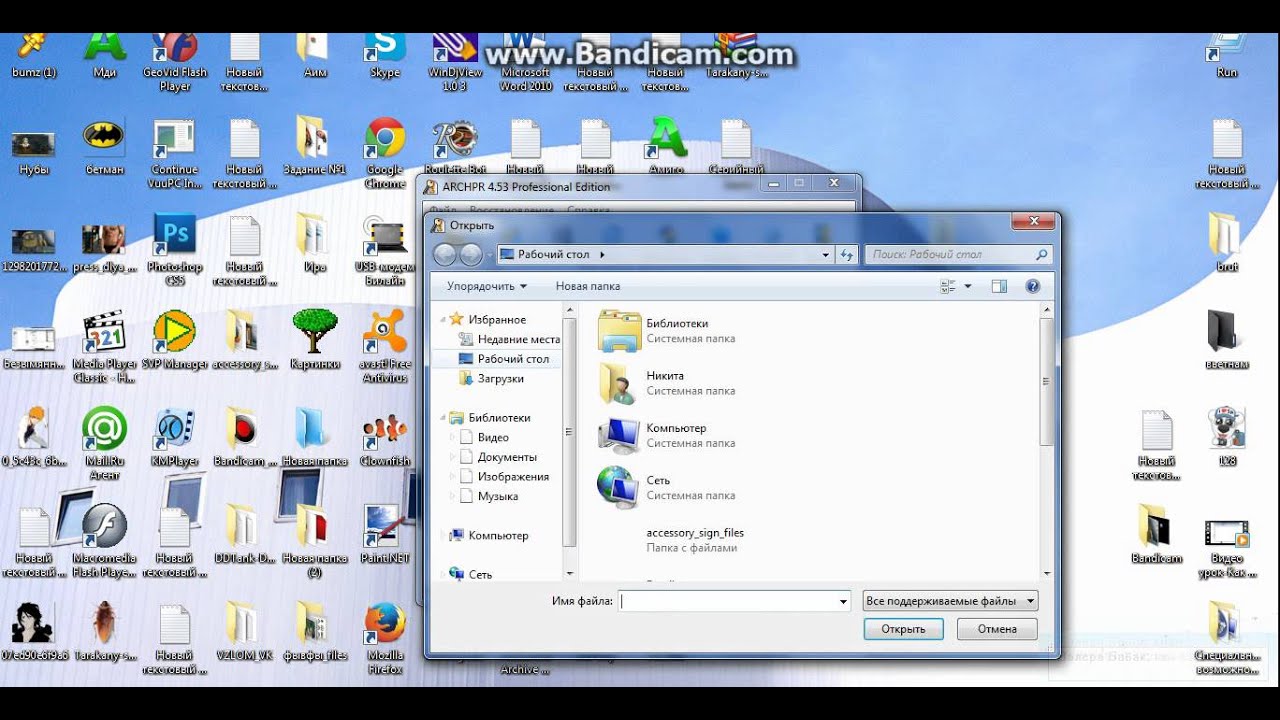Click the file list vertical scrollbar

point(1047,442)
